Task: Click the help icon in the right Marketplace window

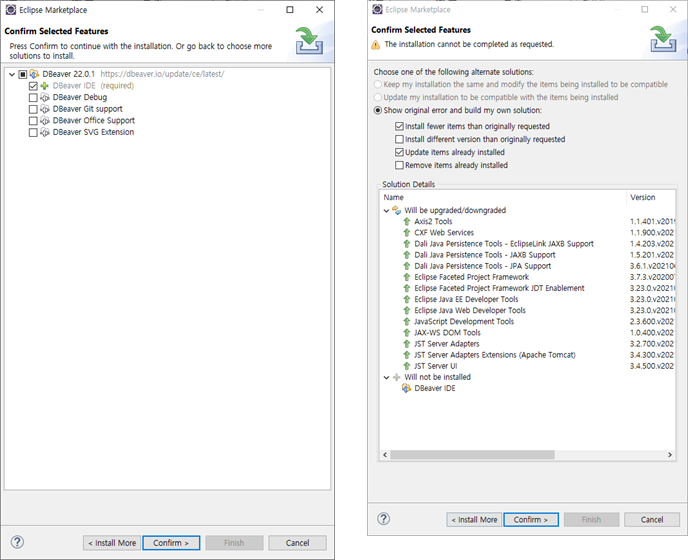Action: (383, 519)
